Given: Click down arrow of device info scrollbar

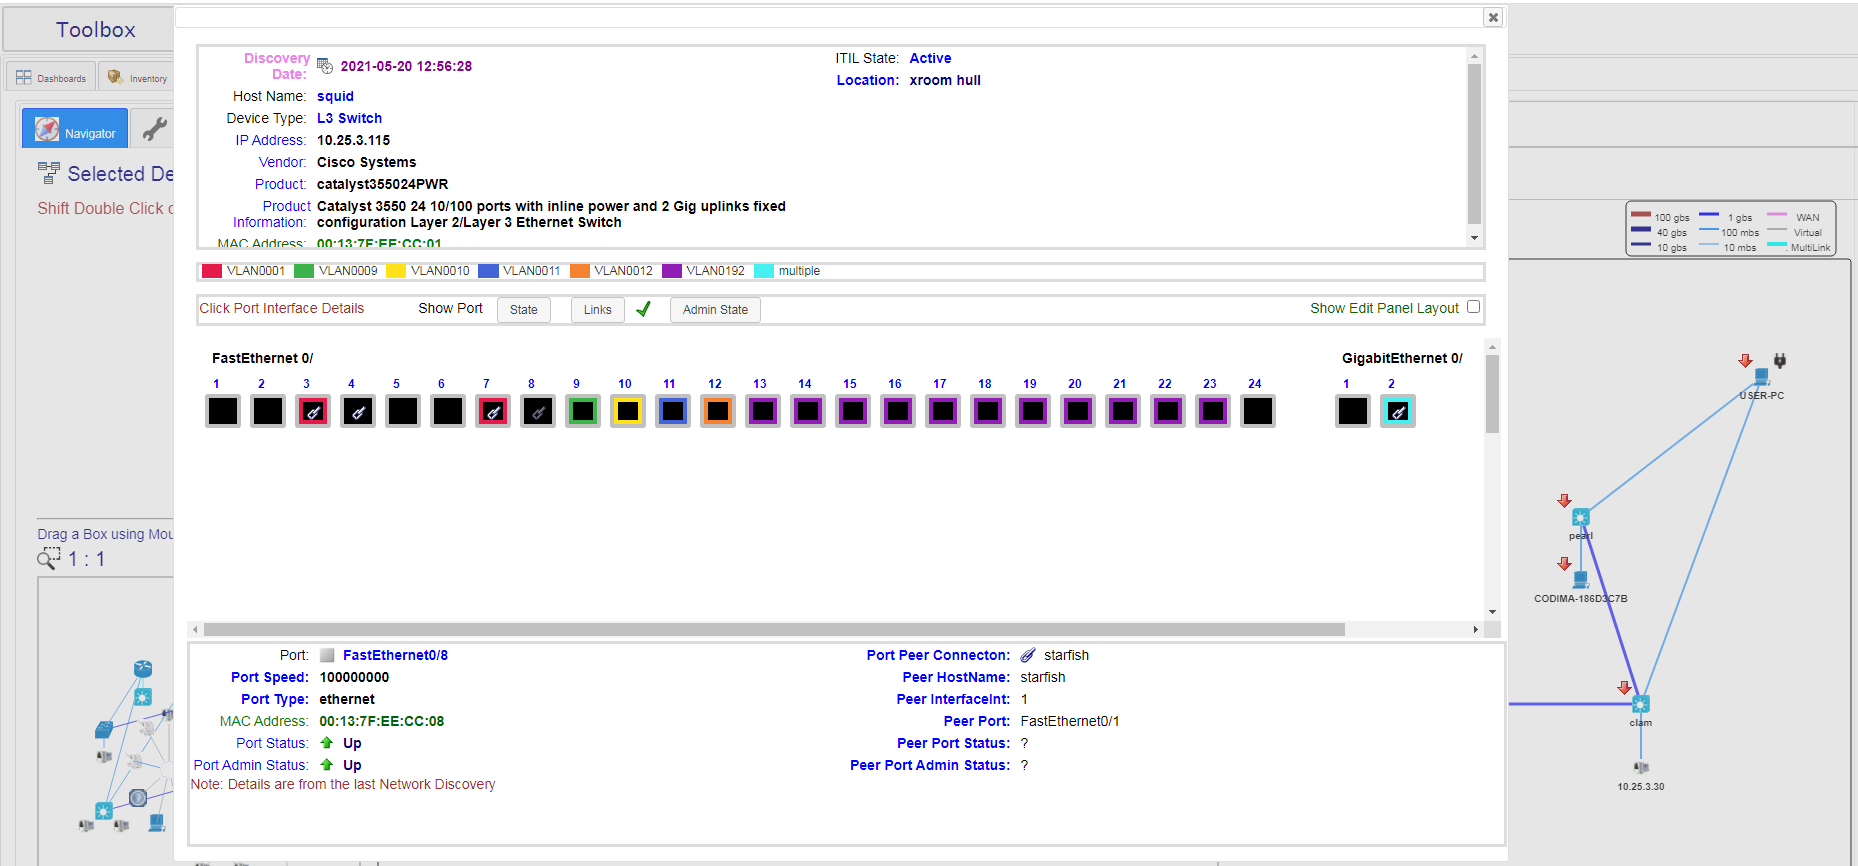Looking at the screenshot, I should 1474,238.
